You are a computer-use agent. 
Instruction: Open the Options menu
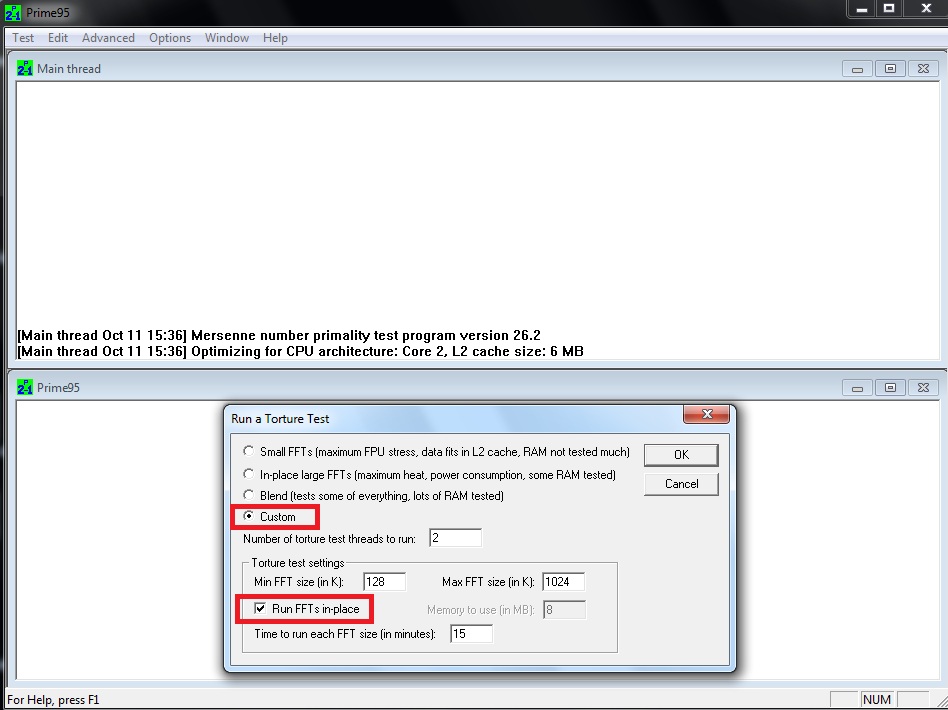click(170, 37)
